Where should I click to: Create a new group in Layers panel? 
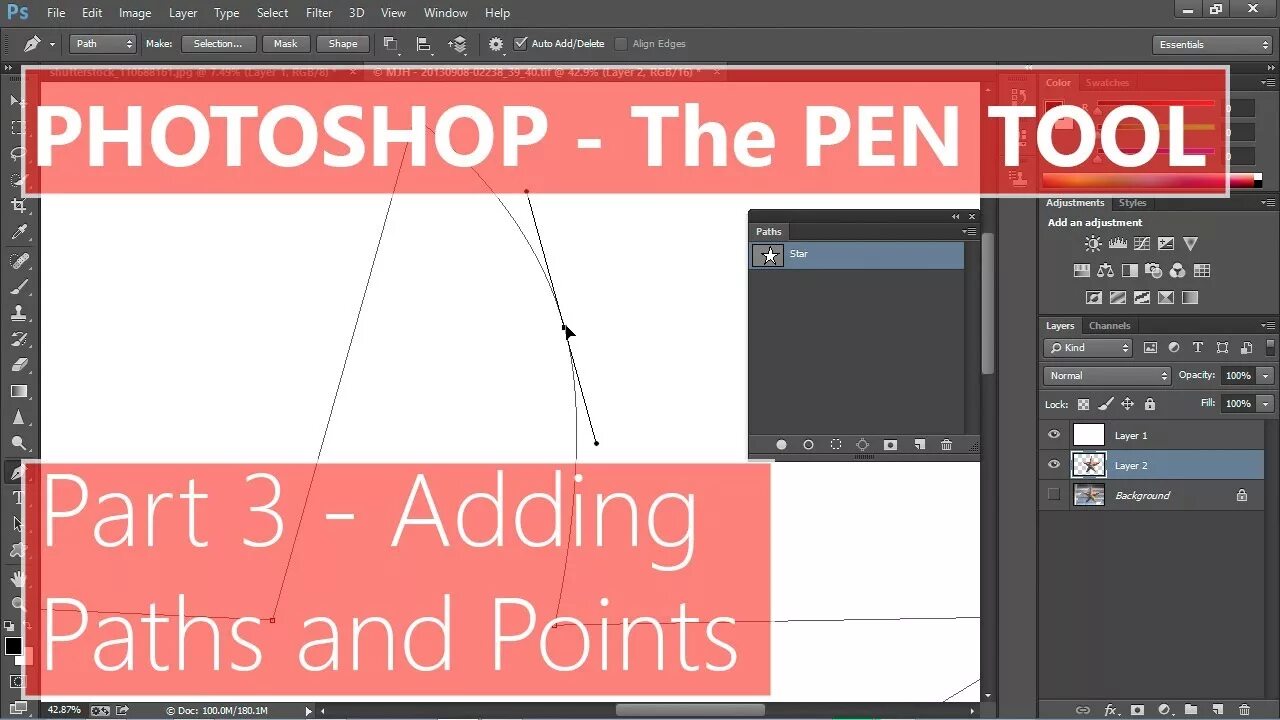[x=1191, y=710]
